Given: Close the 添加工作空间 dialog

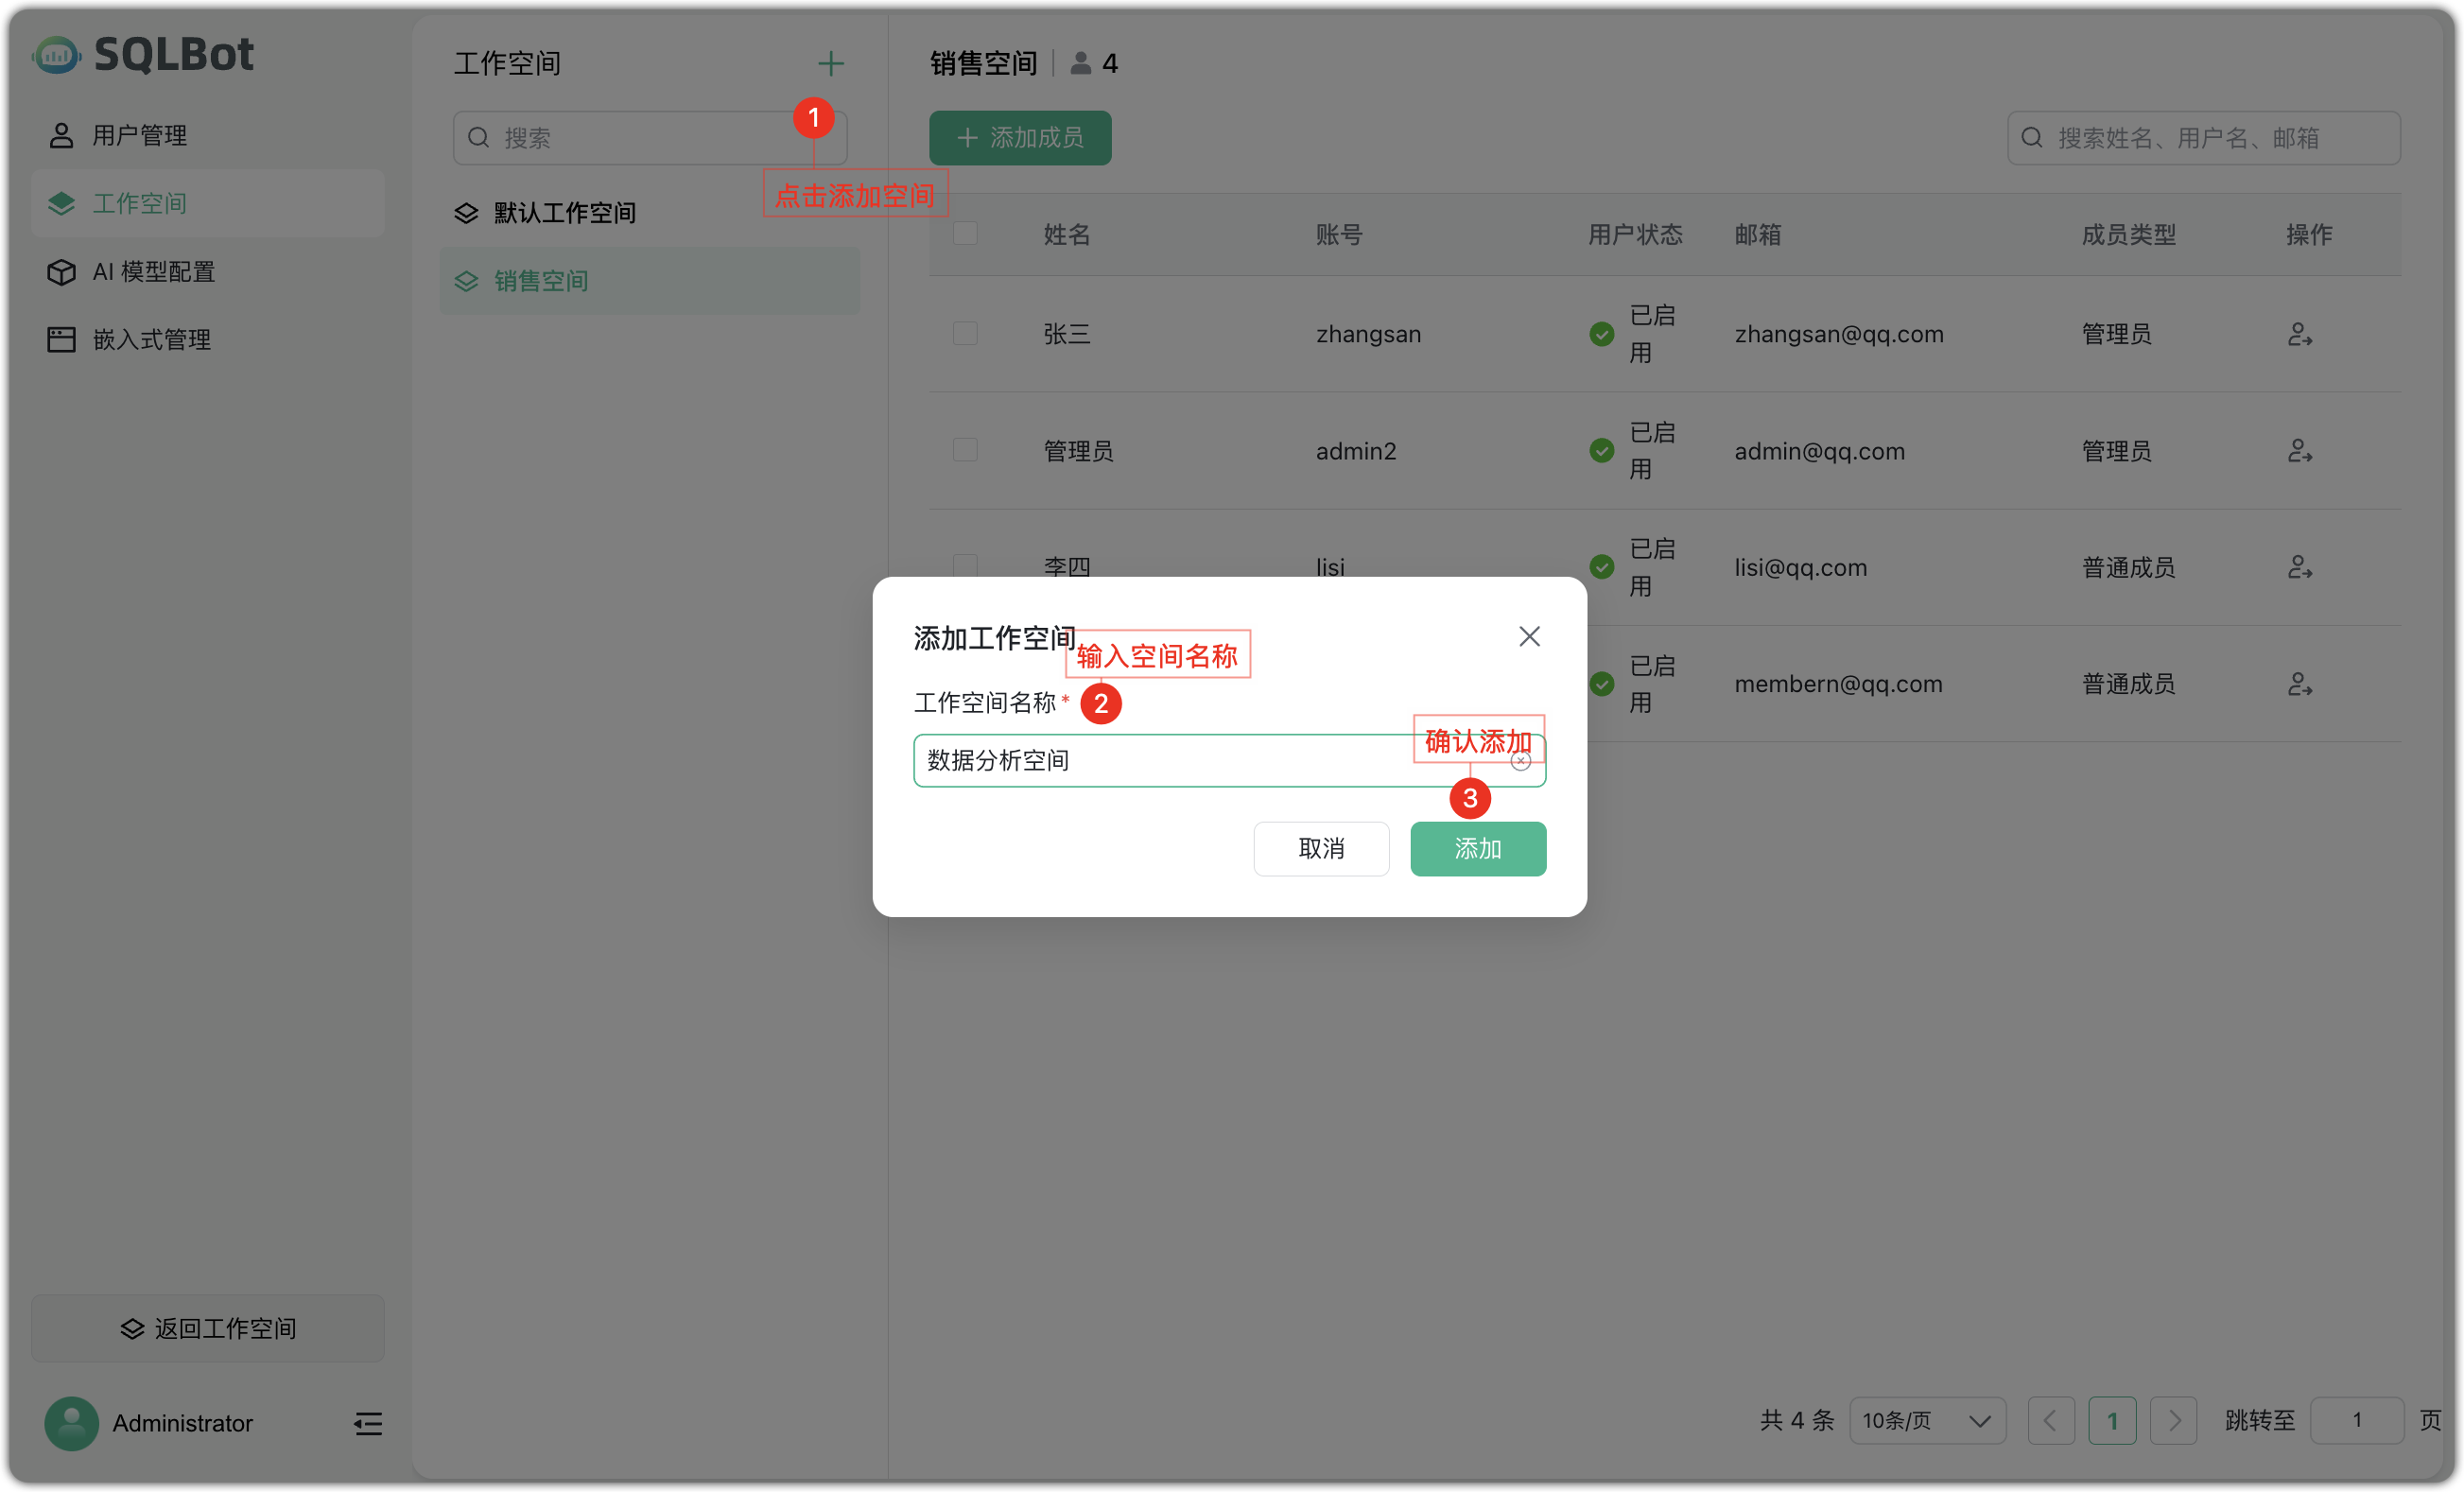Looking at the screenshot, I should [1529, 636].
